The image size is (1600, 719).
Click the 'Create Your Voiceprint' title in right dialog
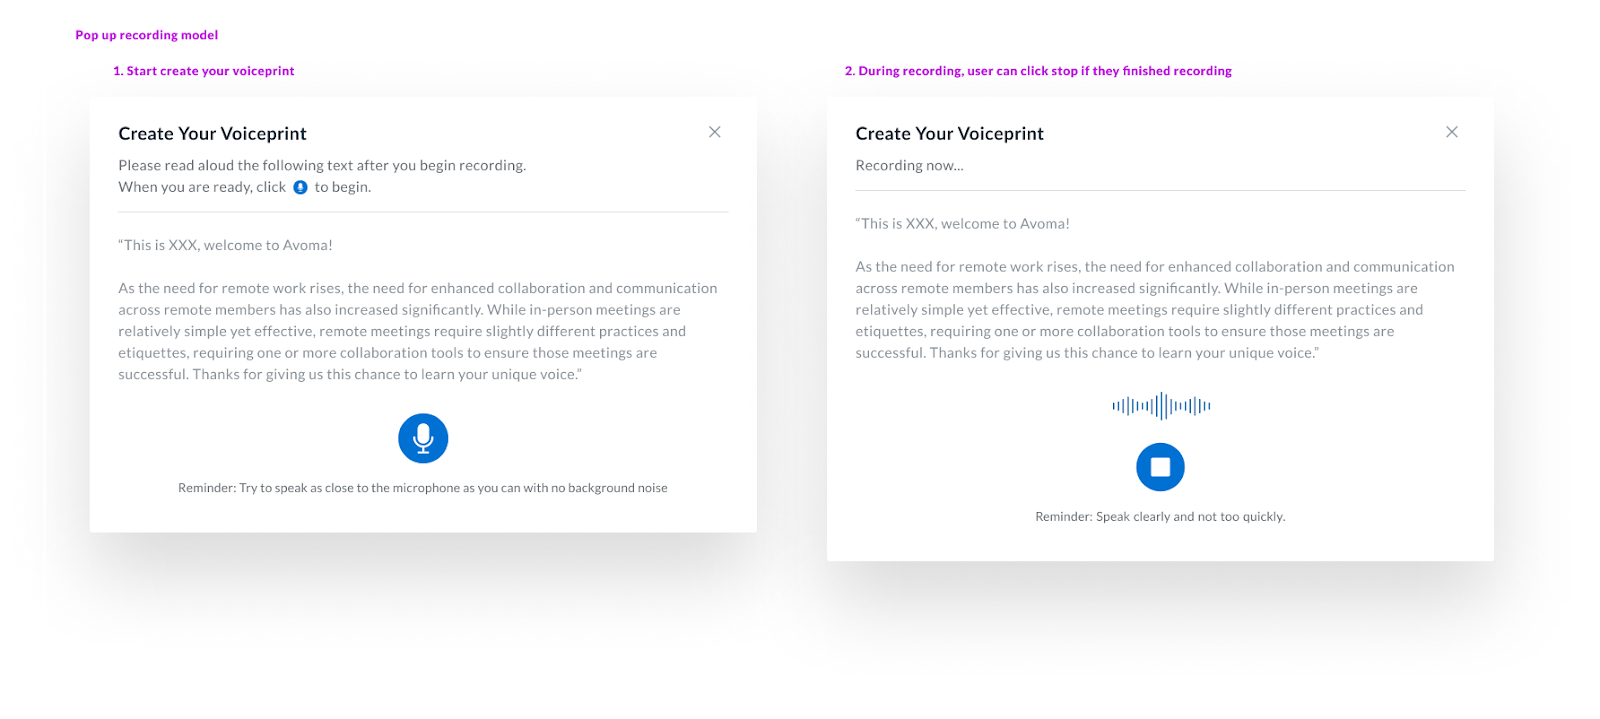[949, 134]
